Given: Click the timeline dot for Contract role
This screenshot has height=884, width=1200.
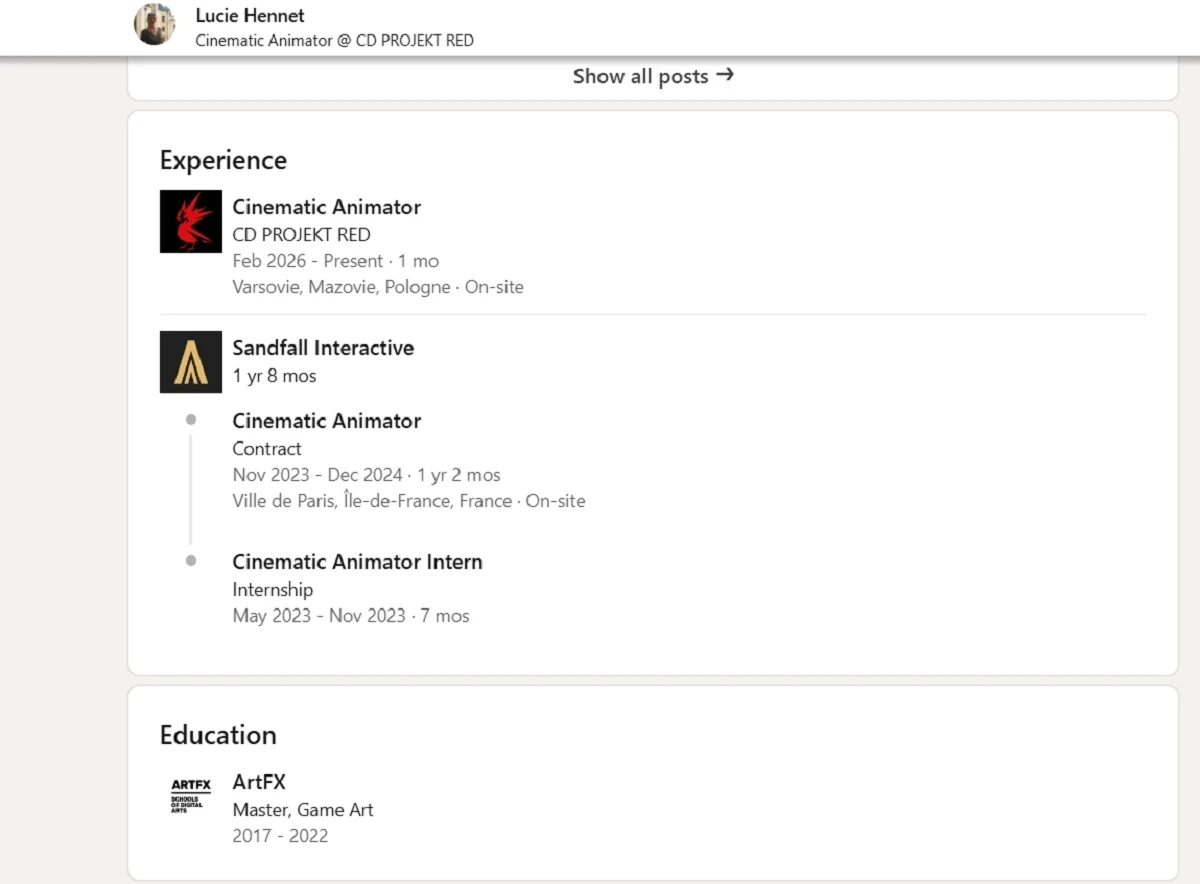Looking at the screenshot, I should tap(191, 420).
